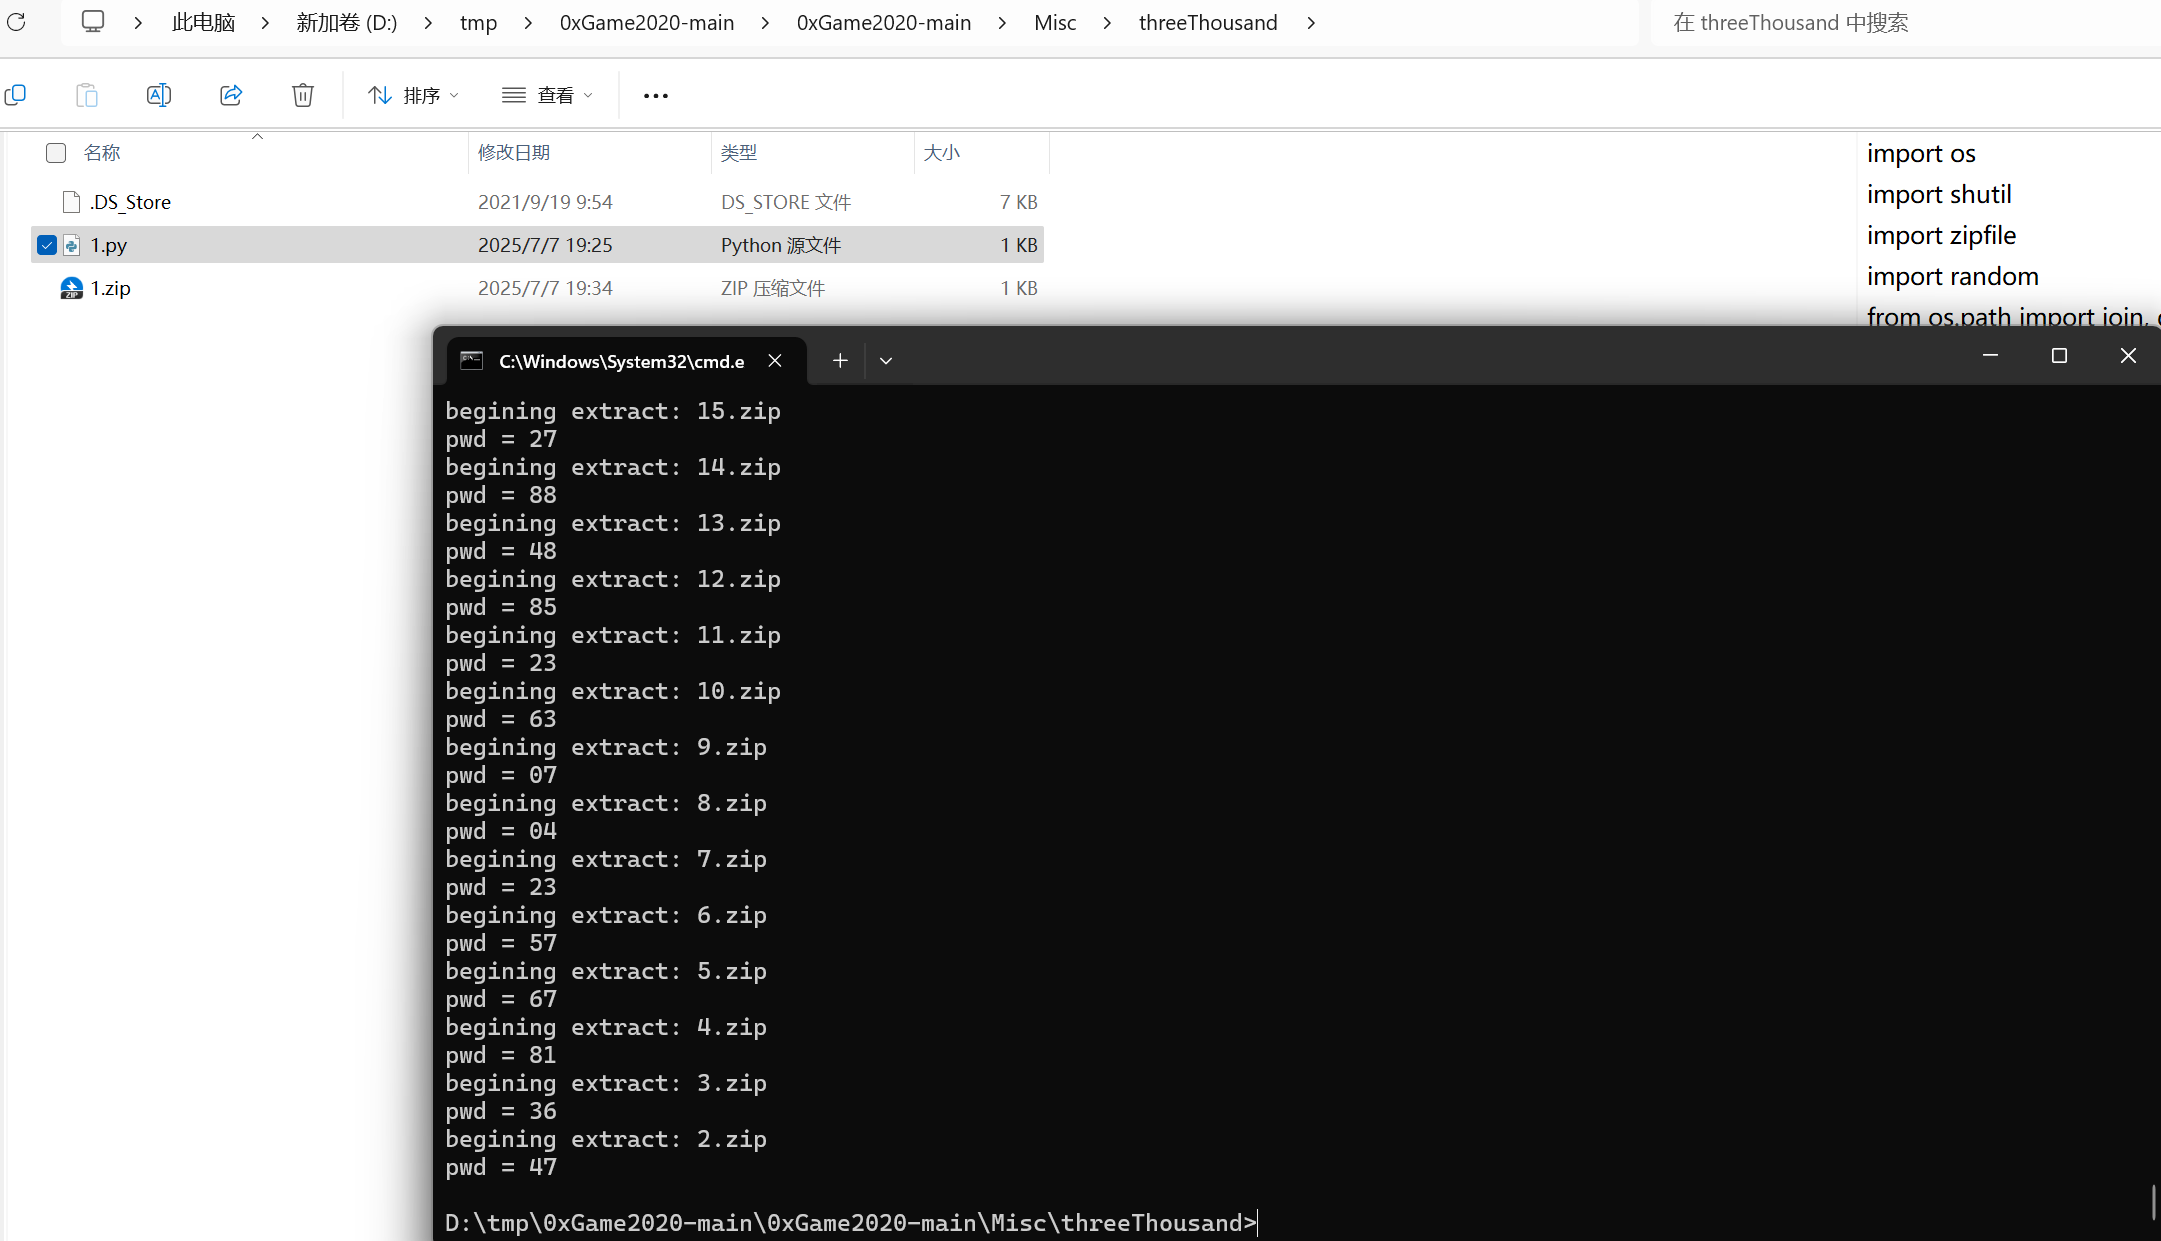The height and width of the screenshot is (1241, 2161).
Task: Sort by 名称 column header
Action: [x=102, y=153]
